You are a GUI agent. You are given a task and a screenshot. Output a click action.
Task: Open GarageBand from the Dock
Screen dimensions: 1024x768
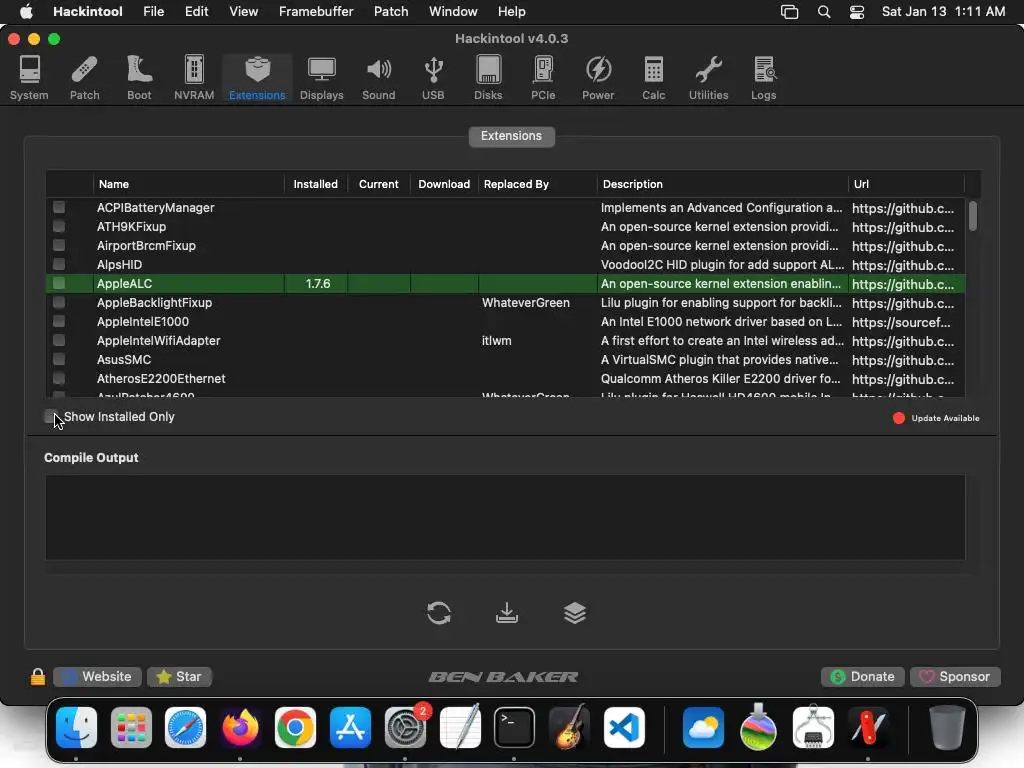pyautogui.click(x=569, y=728)
